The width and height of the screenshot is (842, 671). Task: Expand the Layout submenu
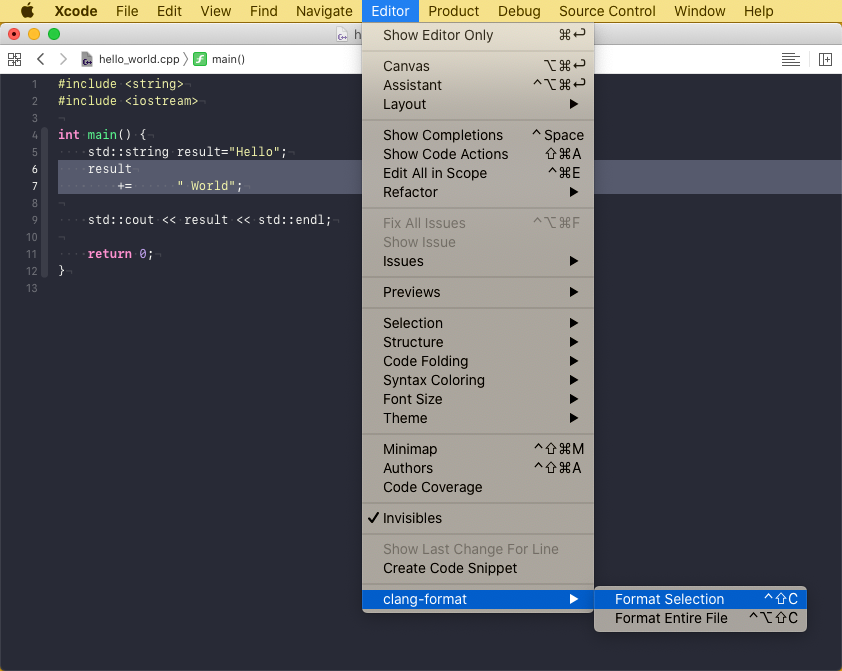click(x=478, y=104)
